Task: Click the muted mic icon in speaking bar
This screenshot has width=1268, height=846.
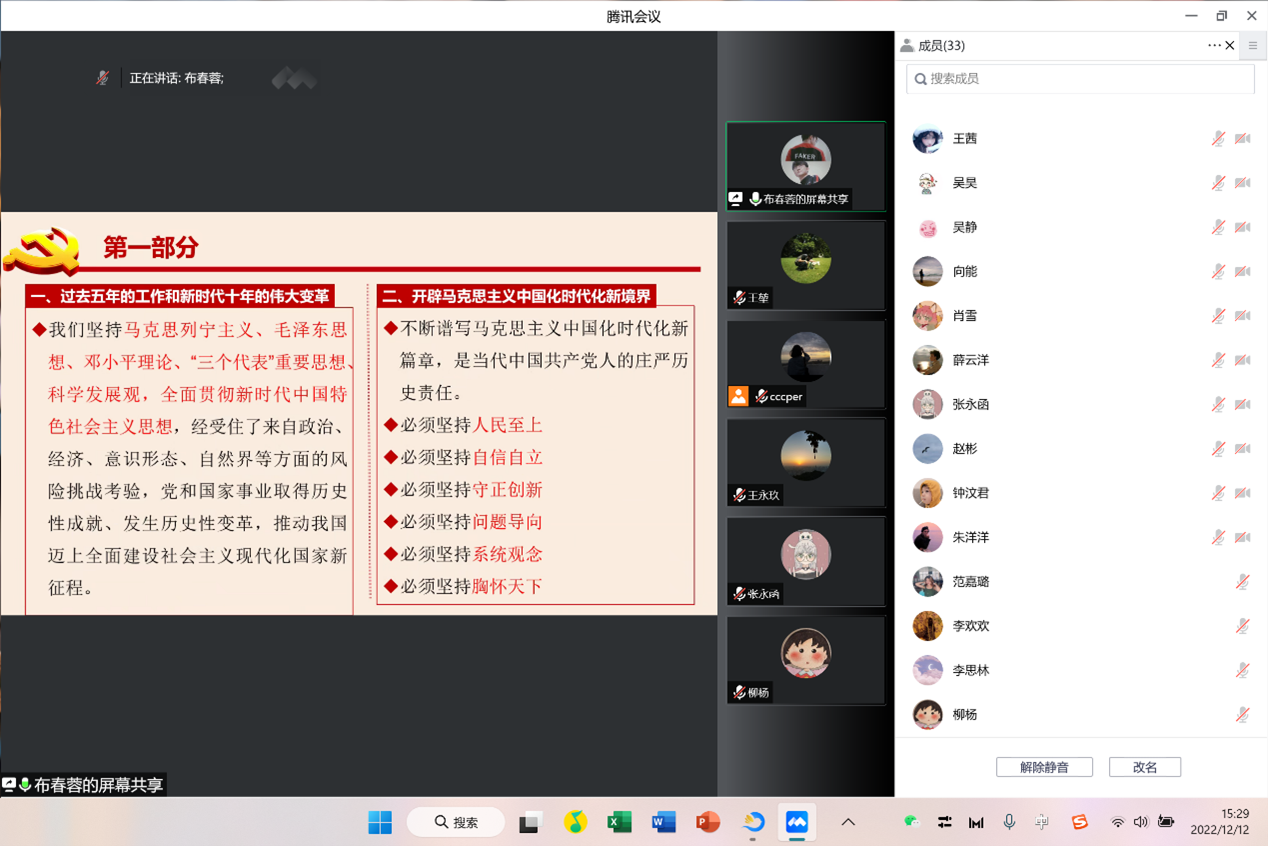Action: pos(103,78)
